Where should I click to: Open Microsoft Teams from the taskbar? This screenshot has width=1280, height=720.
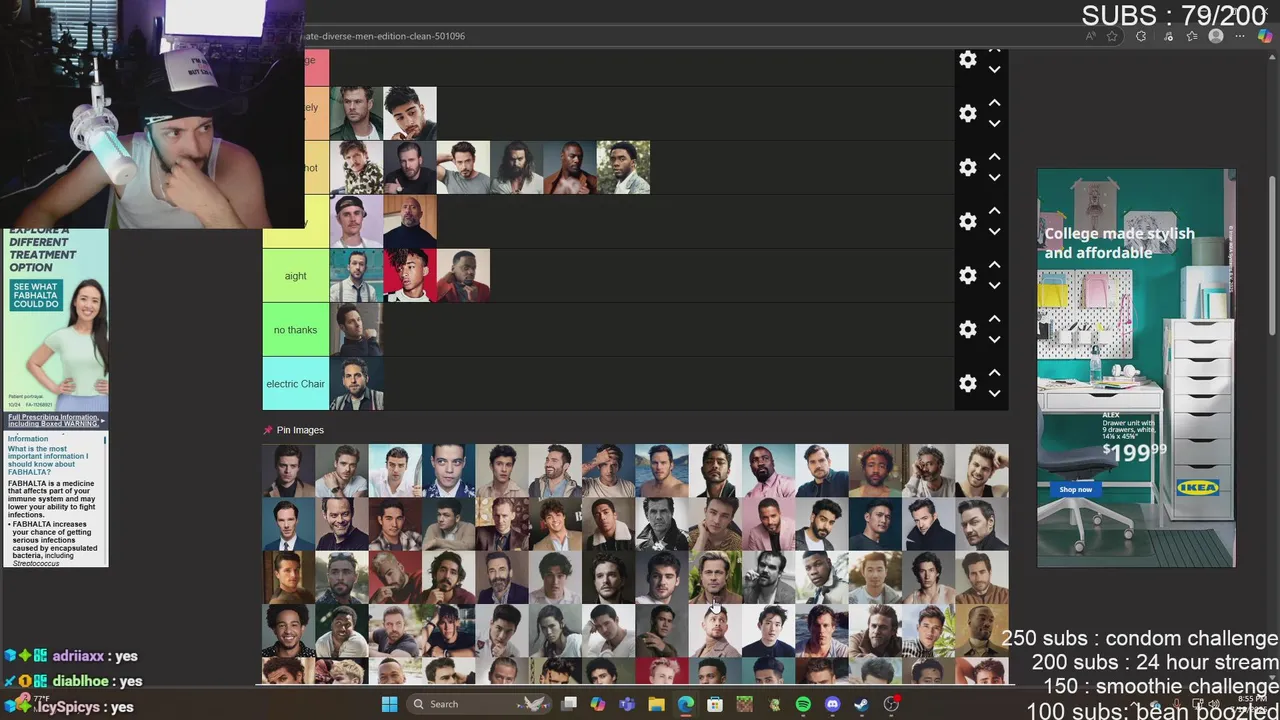tap(627, 704)
